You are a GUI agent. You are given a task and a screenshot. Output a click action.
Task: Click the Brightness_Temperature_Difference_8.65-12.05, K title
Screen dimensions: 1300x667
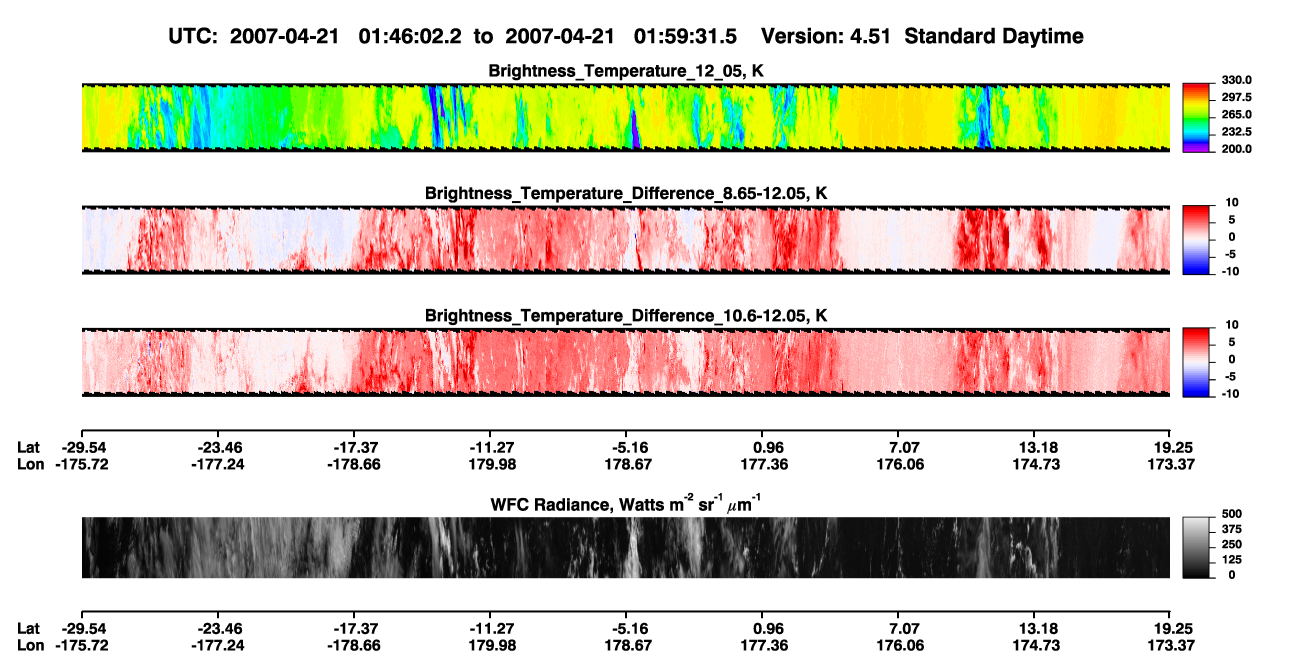625,193
